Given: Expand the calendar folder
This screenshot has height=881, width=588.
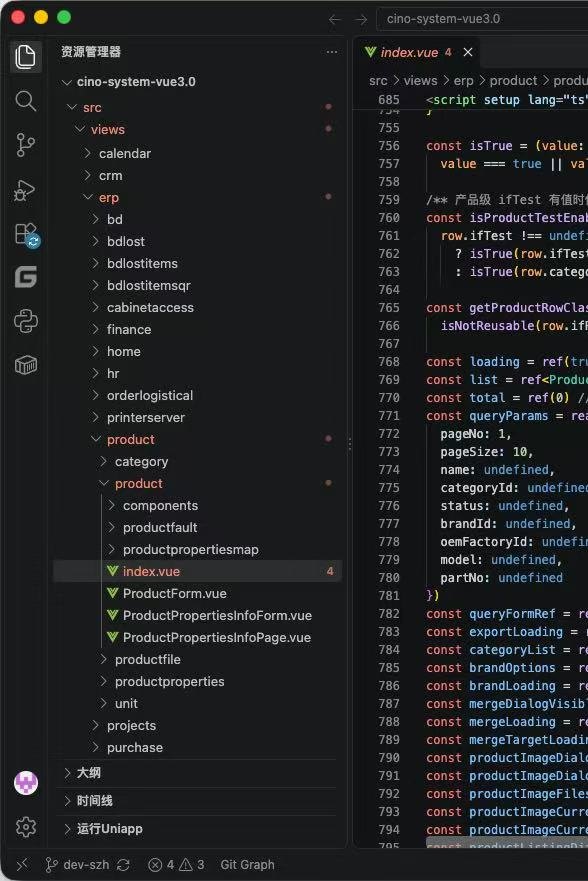Looking at the screenshot, I should 198,153.
